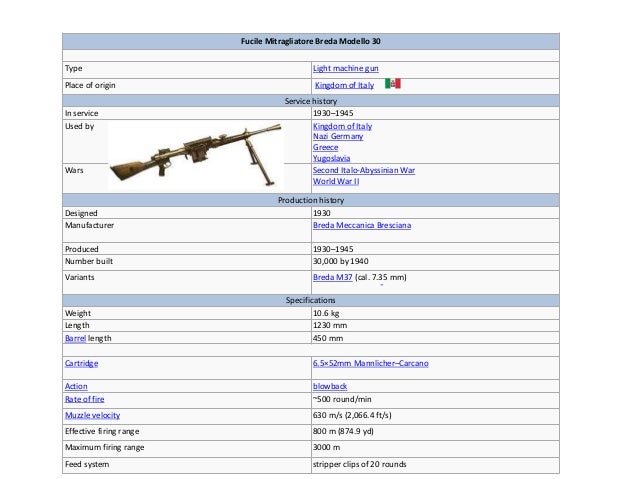The image size is (638, 479).
Task: Open Kingdom of Italy place of origin link
Action: 344,85
